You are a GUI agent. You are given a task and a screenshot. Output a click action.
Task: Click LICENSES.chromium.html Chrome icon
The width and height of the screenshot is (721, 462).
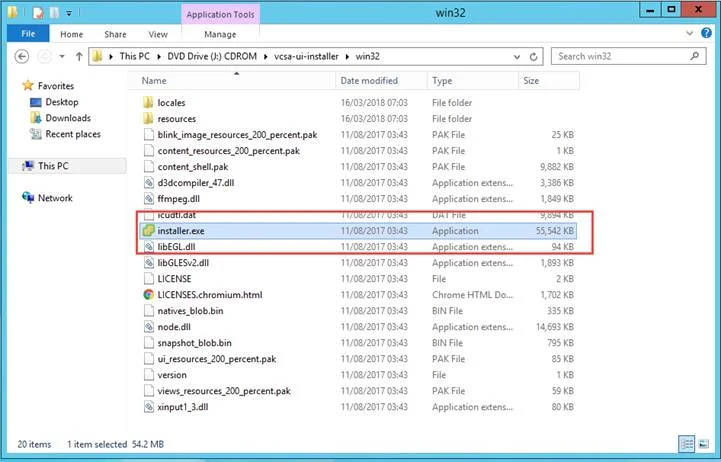pos(149,295)
